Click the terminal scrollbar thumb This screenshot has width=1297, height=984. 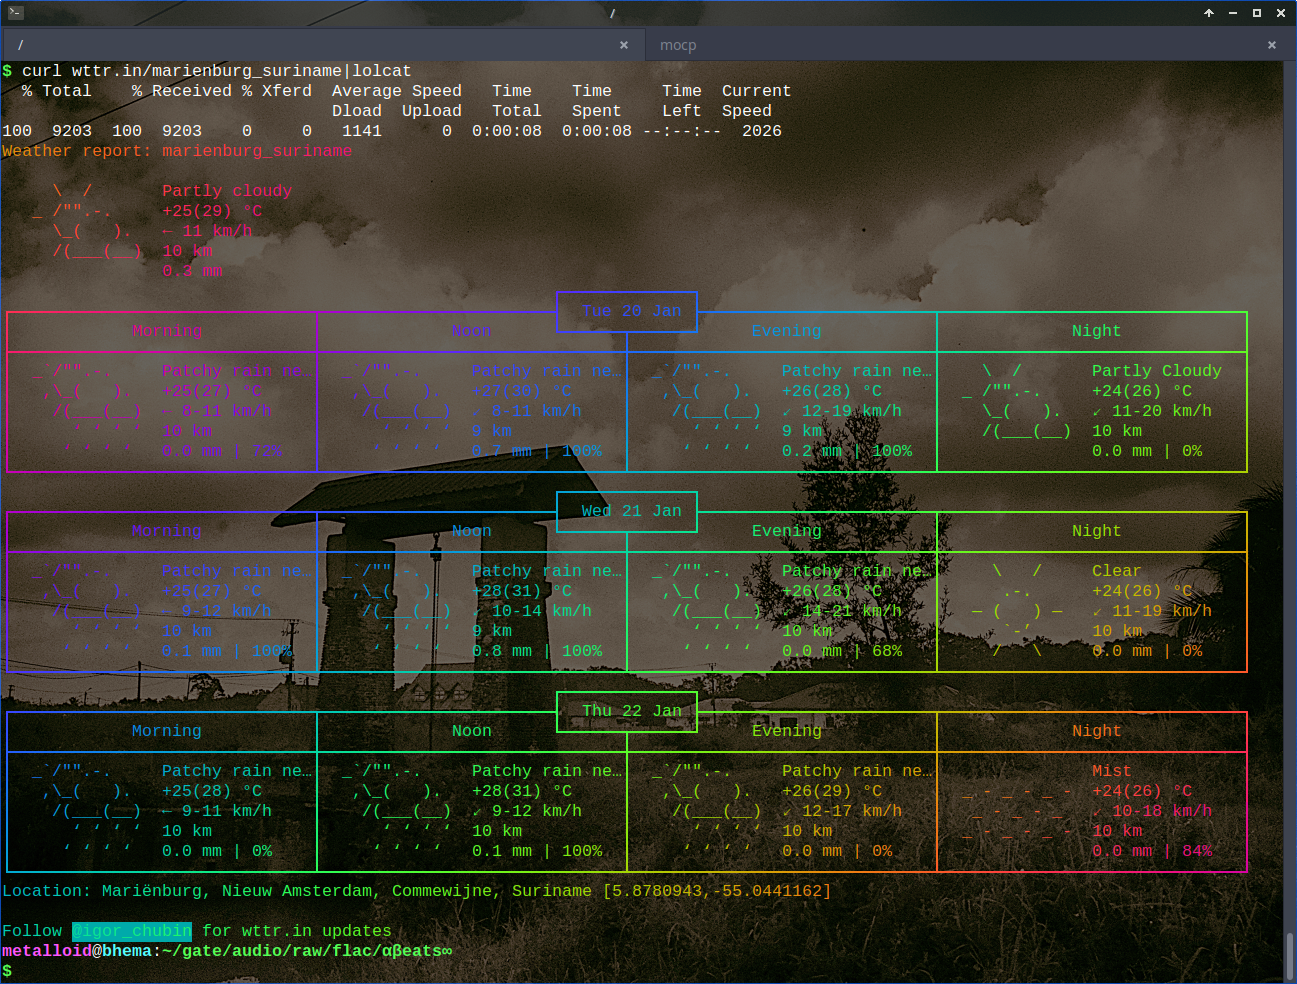pos(1289,956)
